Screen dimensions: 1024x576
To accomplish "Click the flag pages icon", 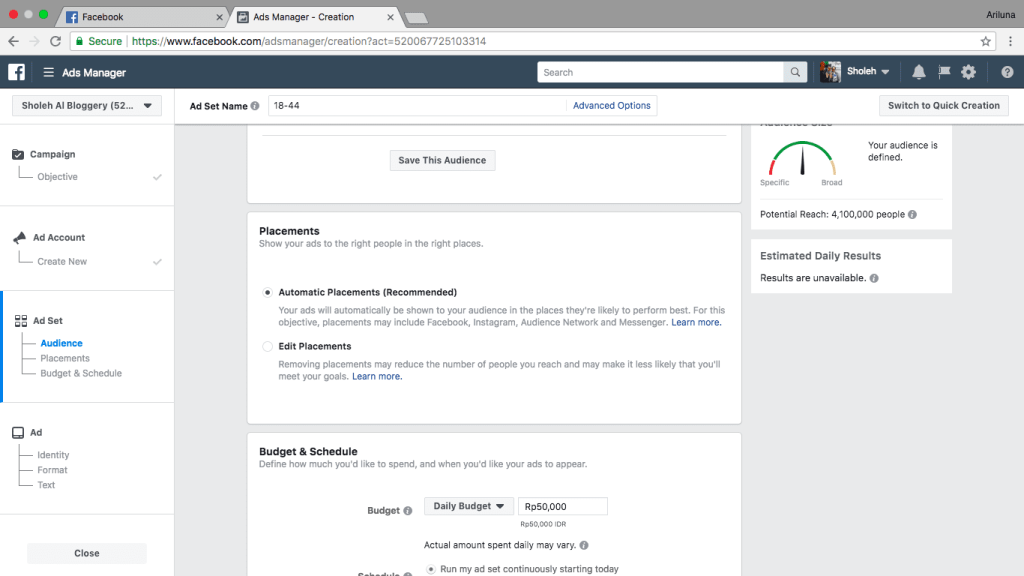I will pyautogui.click(x=944, y=72).
